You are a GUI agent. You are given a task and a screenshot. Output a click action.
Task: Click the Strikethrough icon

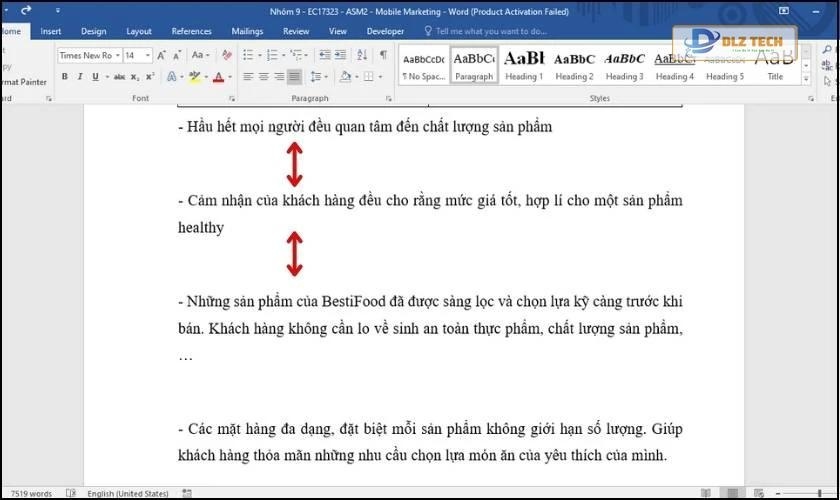click(x=120, y=77)
